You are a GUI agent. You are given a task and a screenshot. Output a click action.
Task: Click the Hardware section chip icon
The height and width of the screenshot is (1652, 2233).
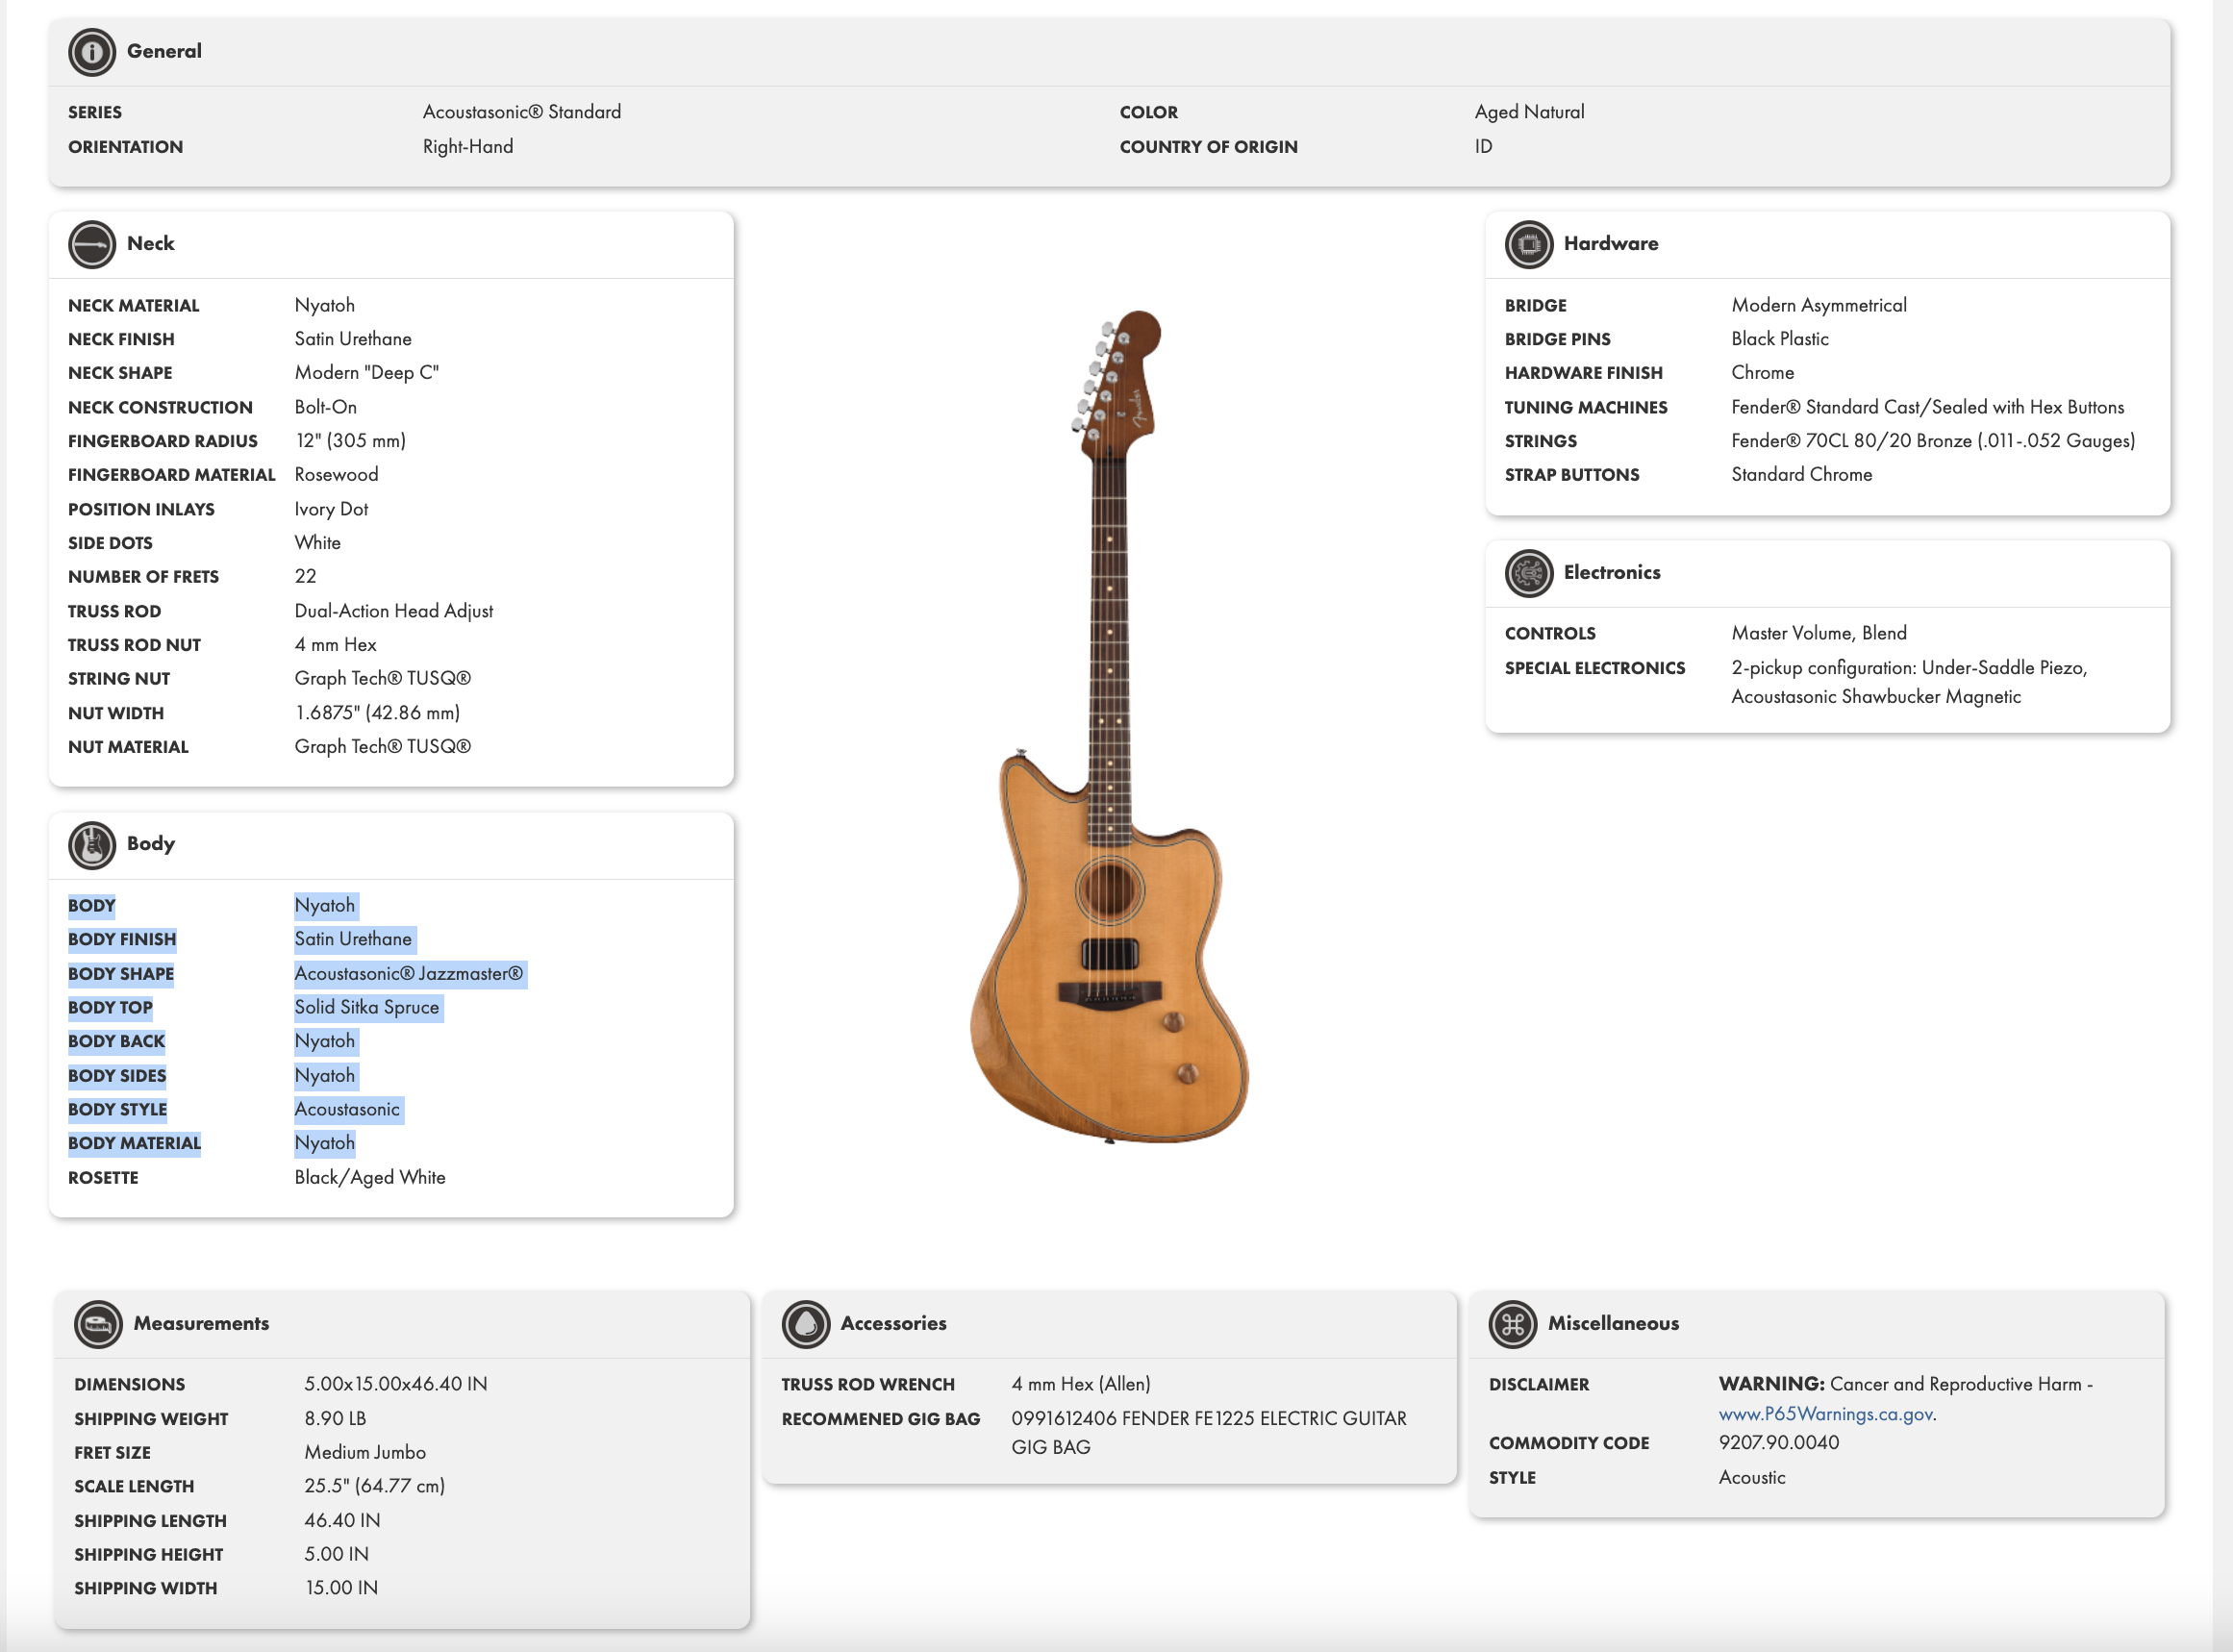click(1528, 244)
